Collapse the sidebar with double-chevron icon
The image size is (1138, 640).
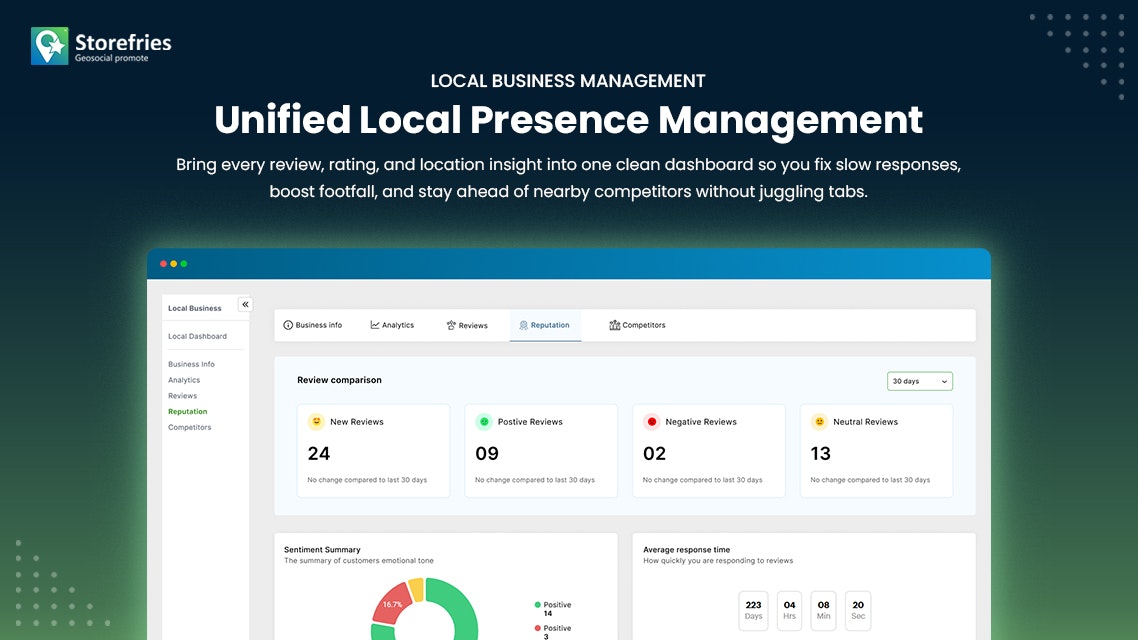coord(245,305)
